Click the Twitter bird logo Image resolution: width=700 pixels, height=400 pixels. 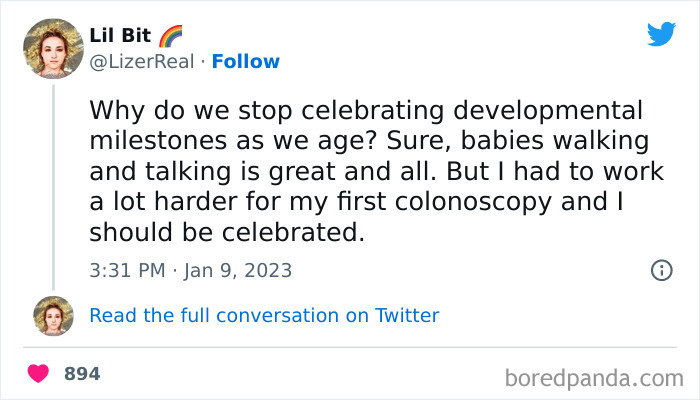(x=661, y=34)
